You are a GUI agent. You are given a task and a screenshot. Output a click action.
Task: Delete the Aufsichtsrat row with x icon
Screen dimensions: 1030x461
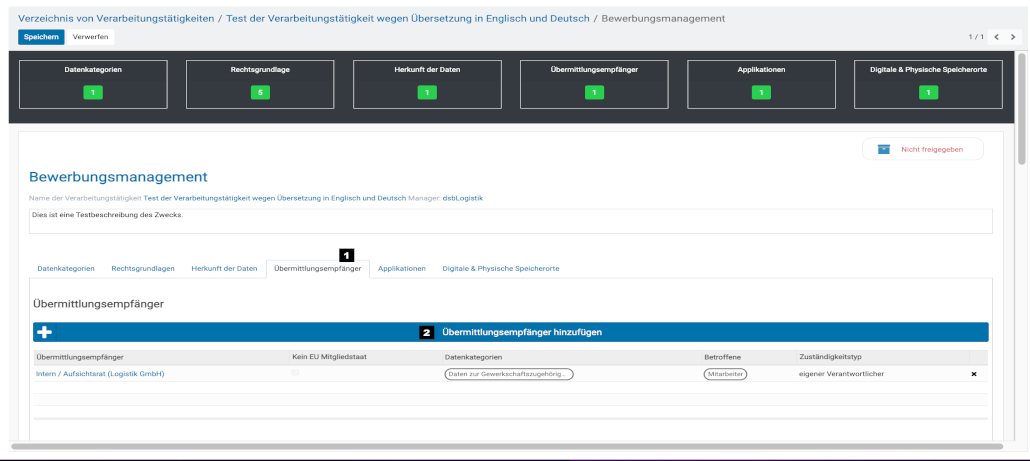pos(974,374)
